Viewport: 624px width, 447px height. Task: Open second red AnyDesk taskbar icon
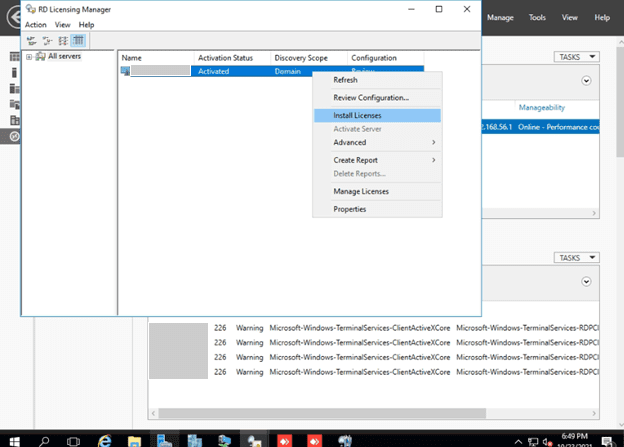pyautogui.click(x=314, y=441)
